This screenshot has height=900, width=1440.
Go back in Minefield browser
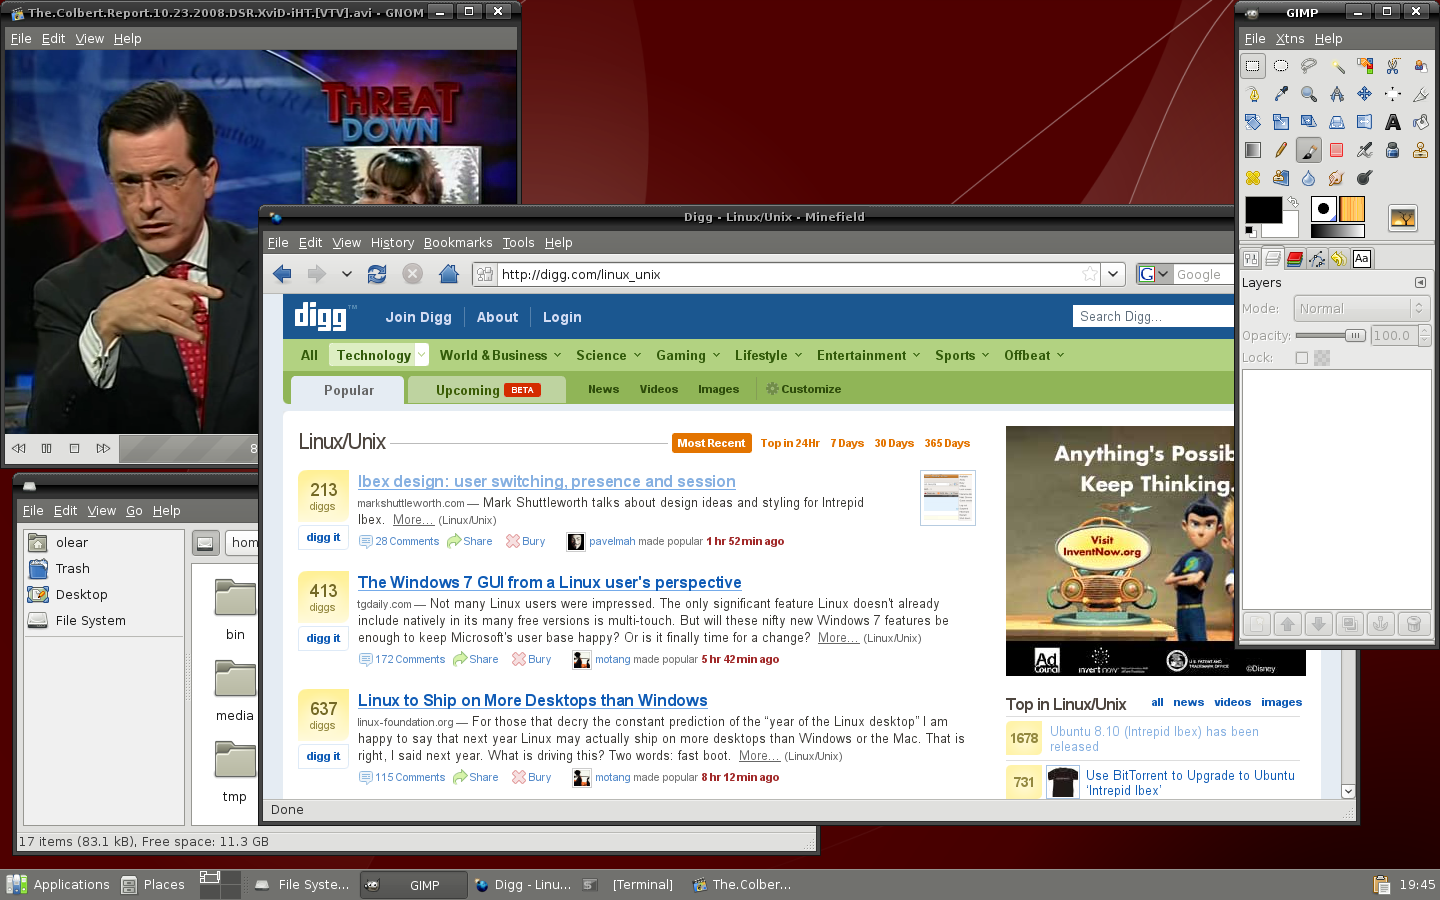(x=283, y=274)
